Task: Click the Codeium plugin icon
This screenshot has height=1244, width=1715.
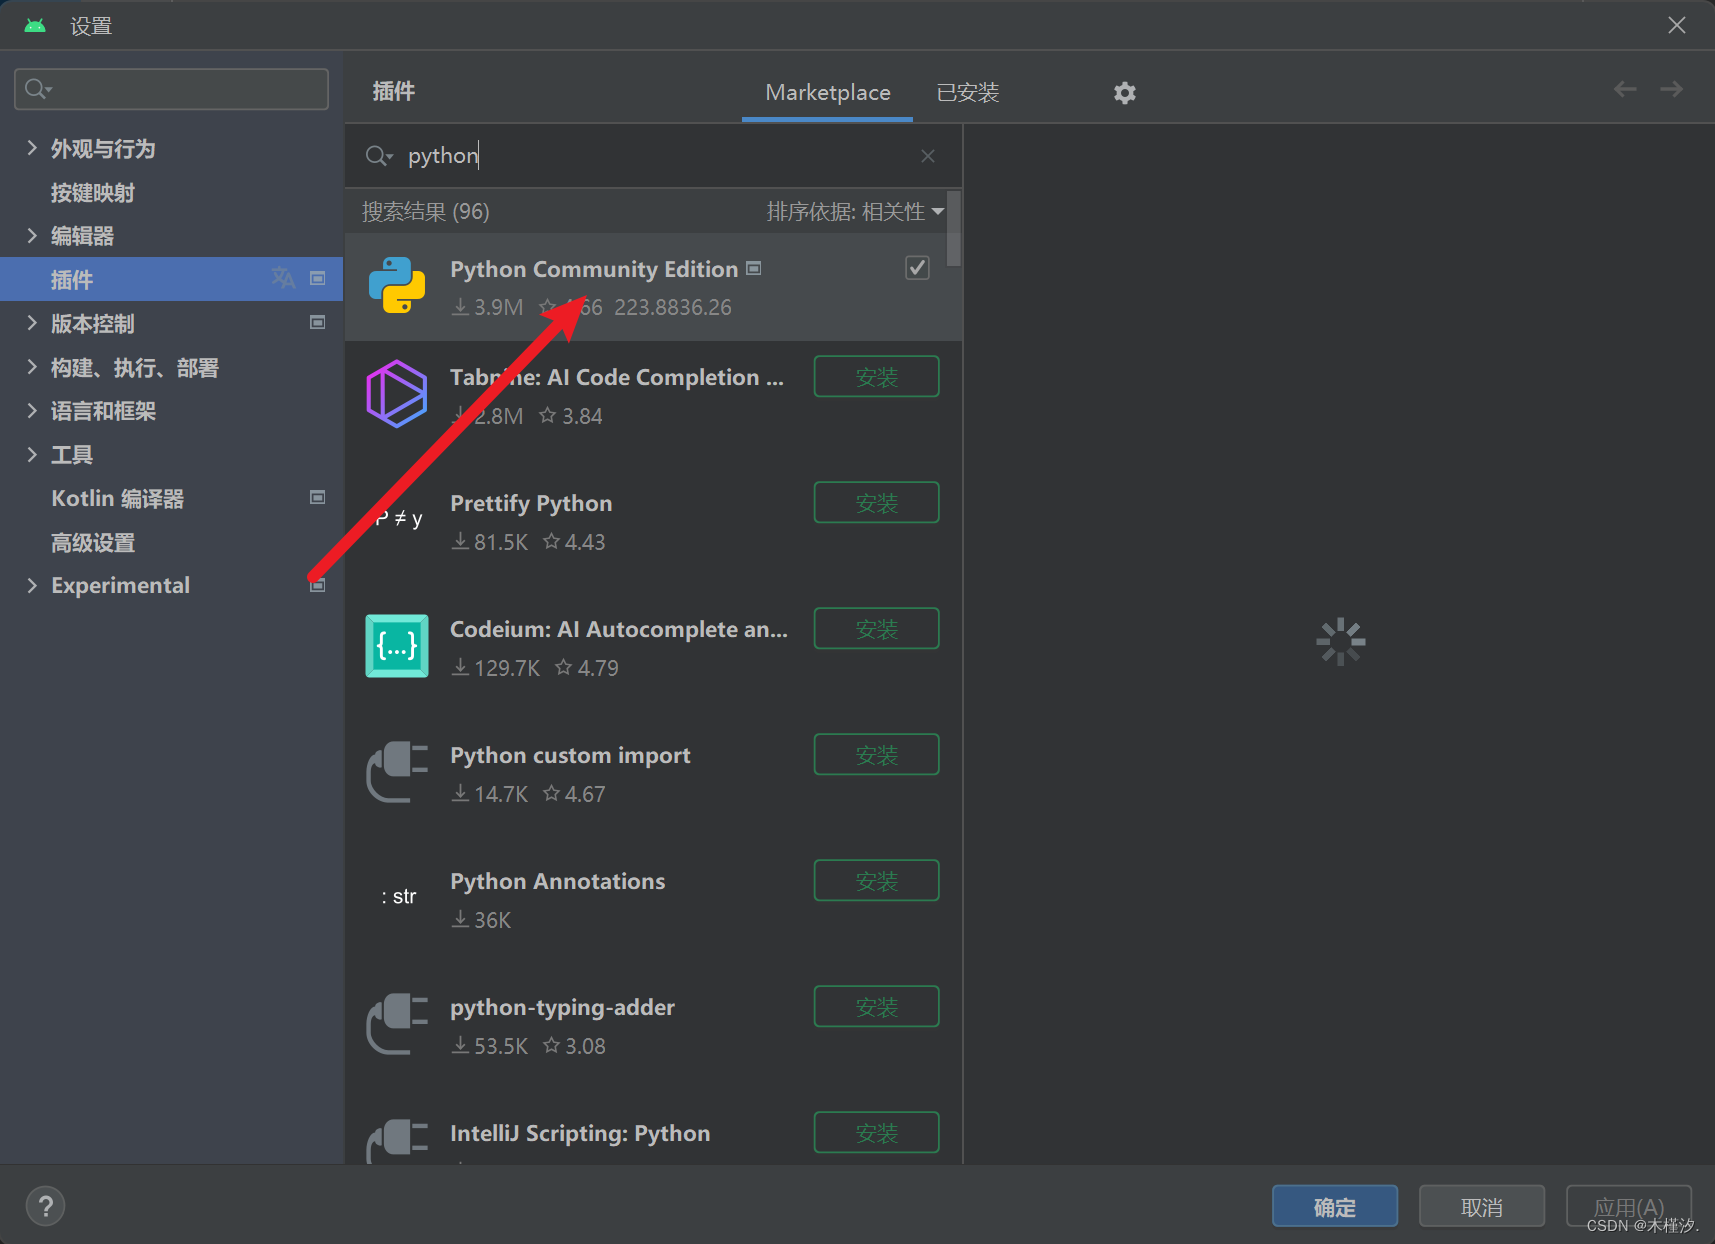Action: 397,646
